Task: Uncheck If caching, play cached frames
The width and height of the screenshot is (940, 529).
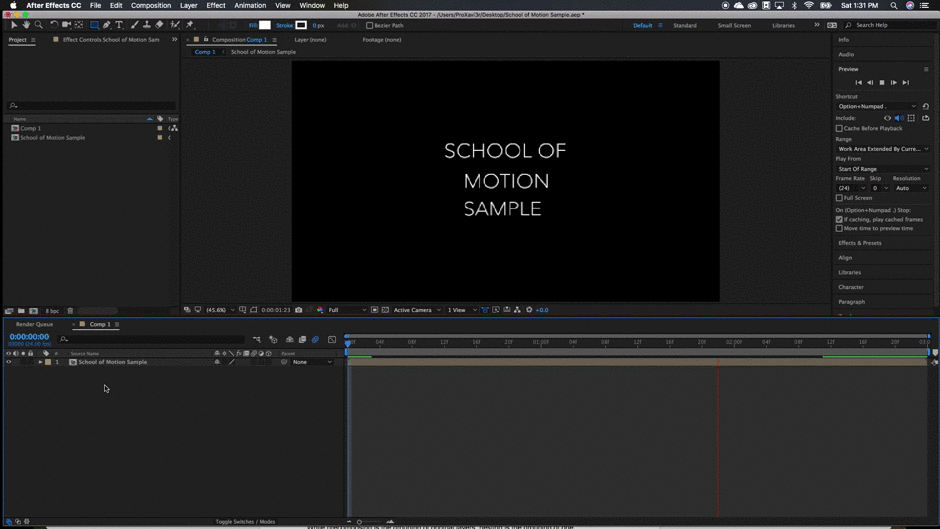Action: (x=839, y=220)
